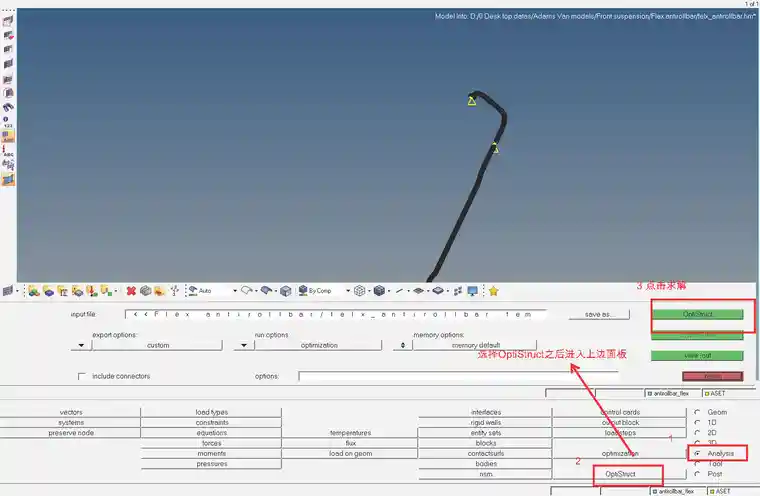
Task: Click the green OptiStruct solve button
Action: pos(697,314)
